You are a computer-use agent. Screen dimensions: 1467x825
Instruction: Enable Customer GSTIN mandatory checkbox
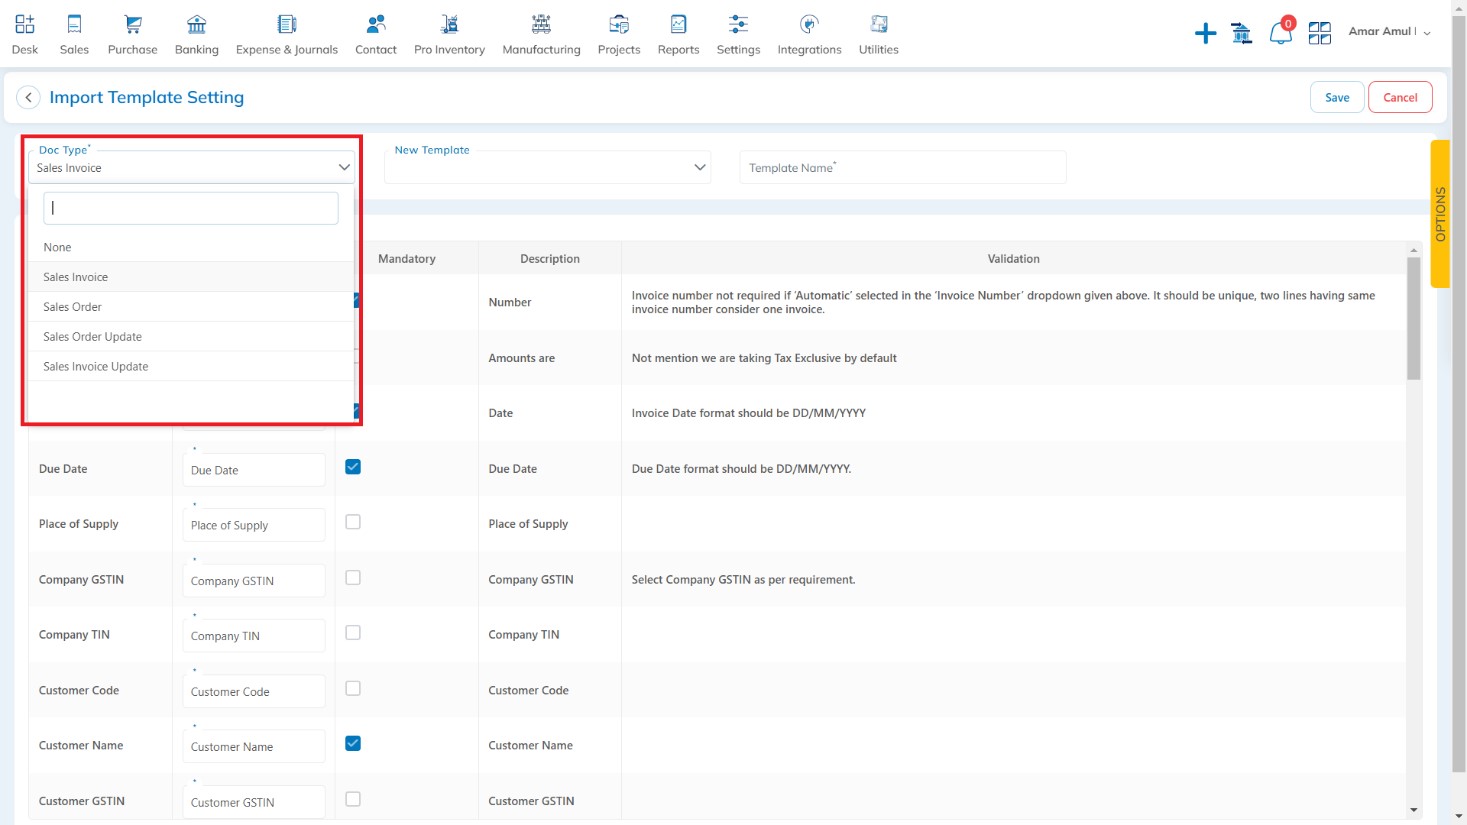pos(353,799)
